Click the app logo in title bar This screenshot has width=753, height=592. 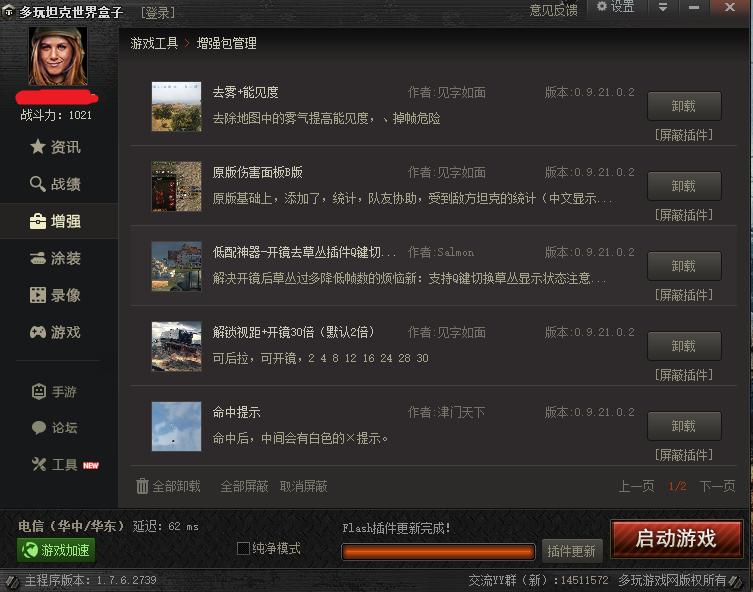click(x=8, y=12)
